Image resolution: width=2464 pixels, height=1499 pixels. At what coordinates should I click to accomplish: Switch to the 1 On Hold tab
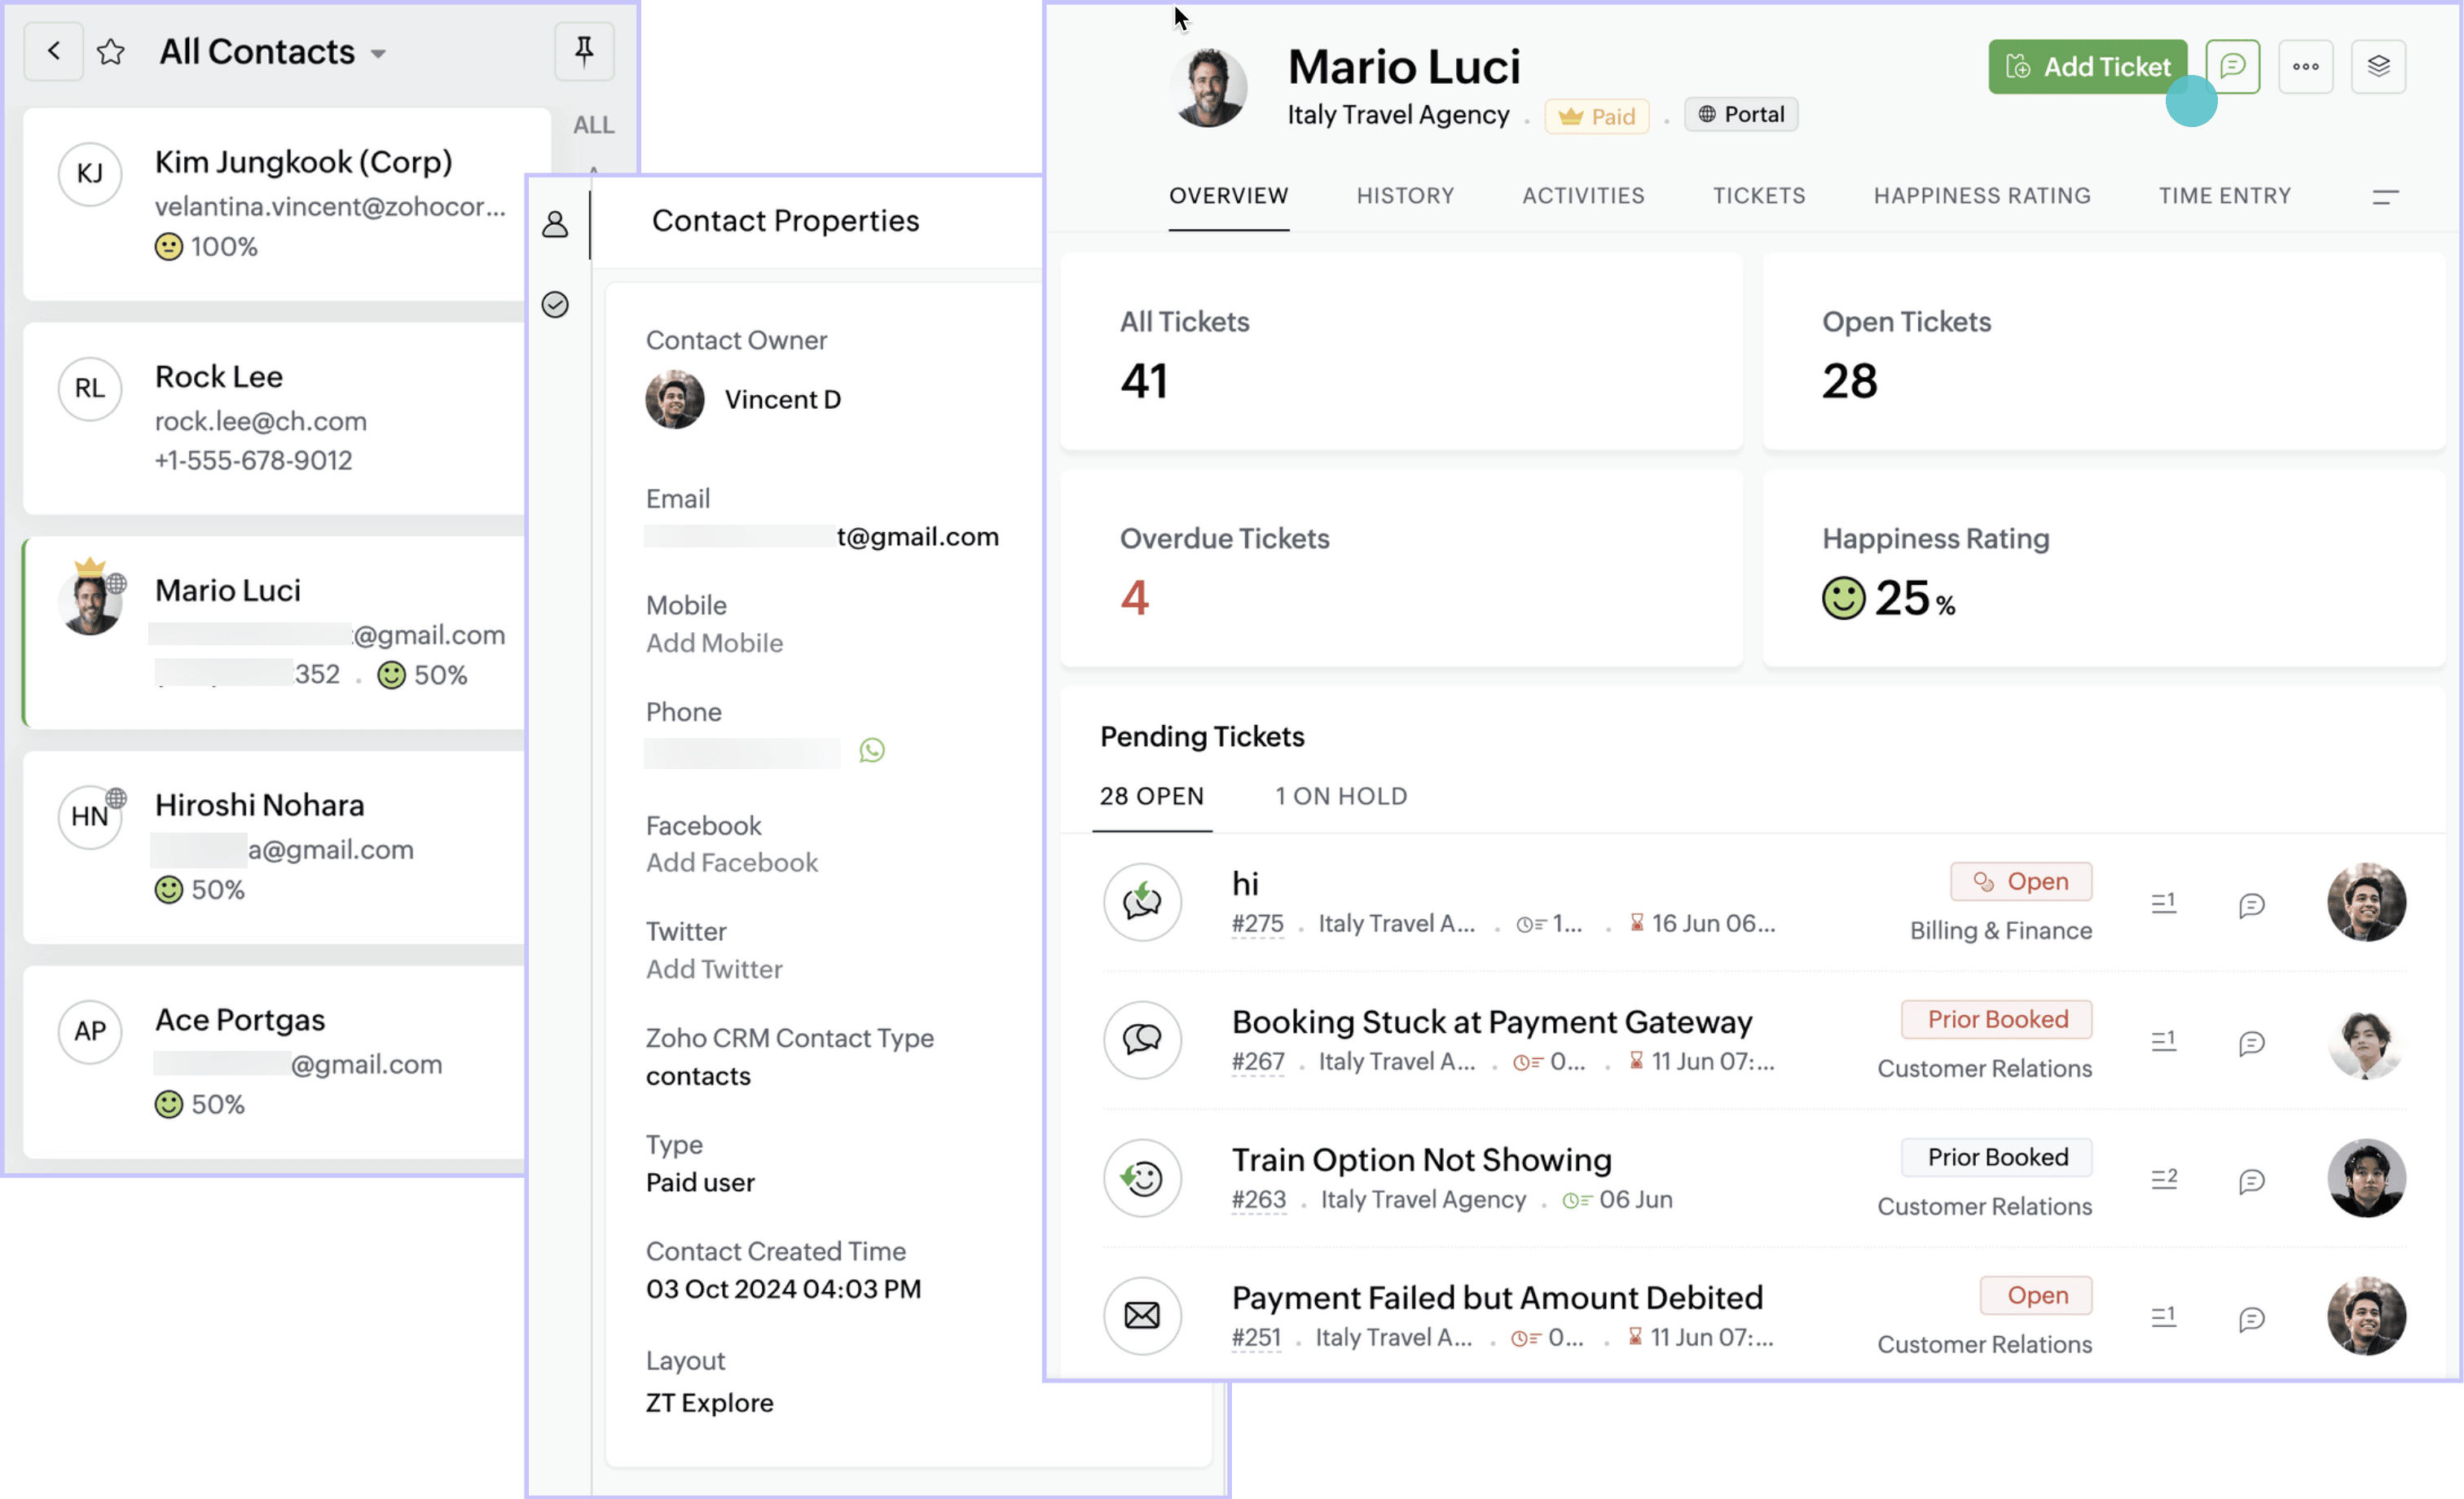(x=1340, y=796)
